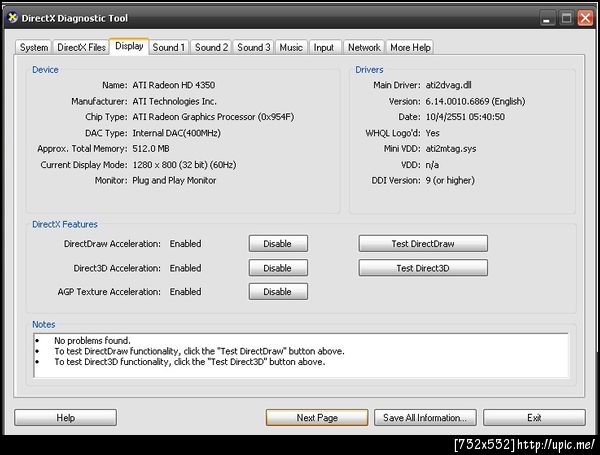Select the Plug and Play Monitor text

click(x=174, y=180)
